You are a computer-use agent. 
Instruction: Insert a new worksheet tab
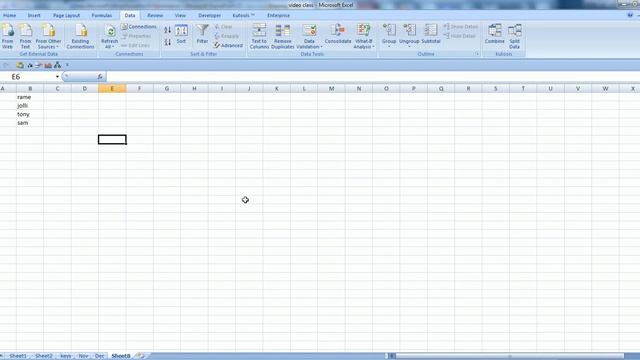pos(140,356)
